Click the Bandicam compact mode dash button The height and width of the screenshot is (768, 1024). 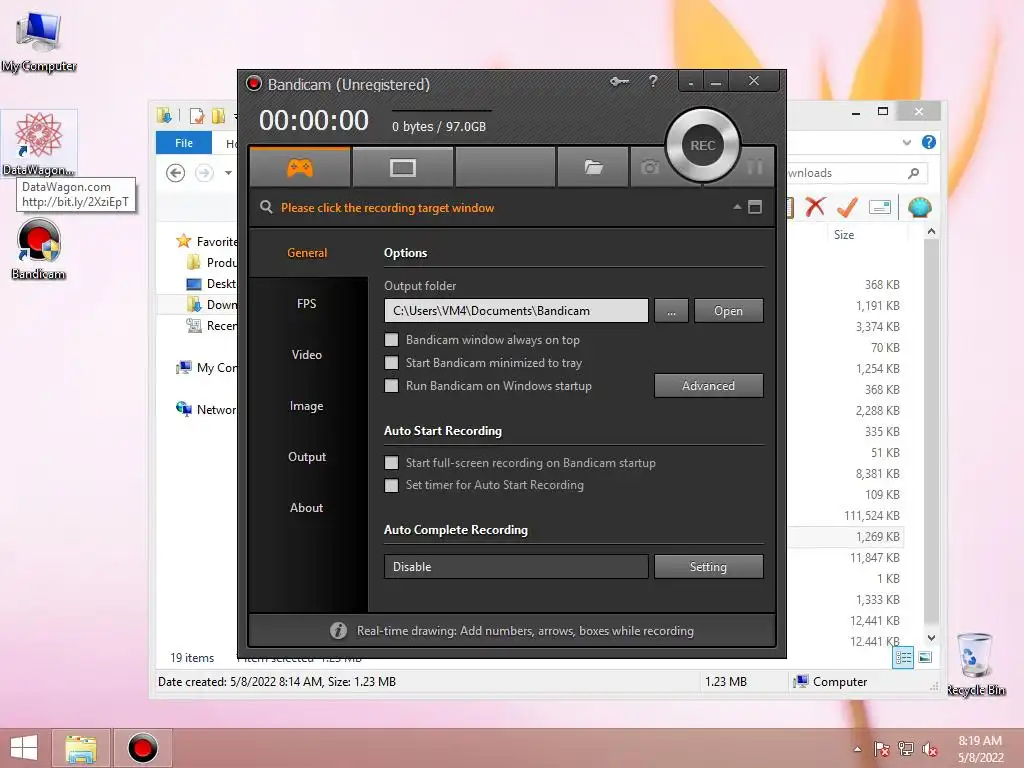691,82
